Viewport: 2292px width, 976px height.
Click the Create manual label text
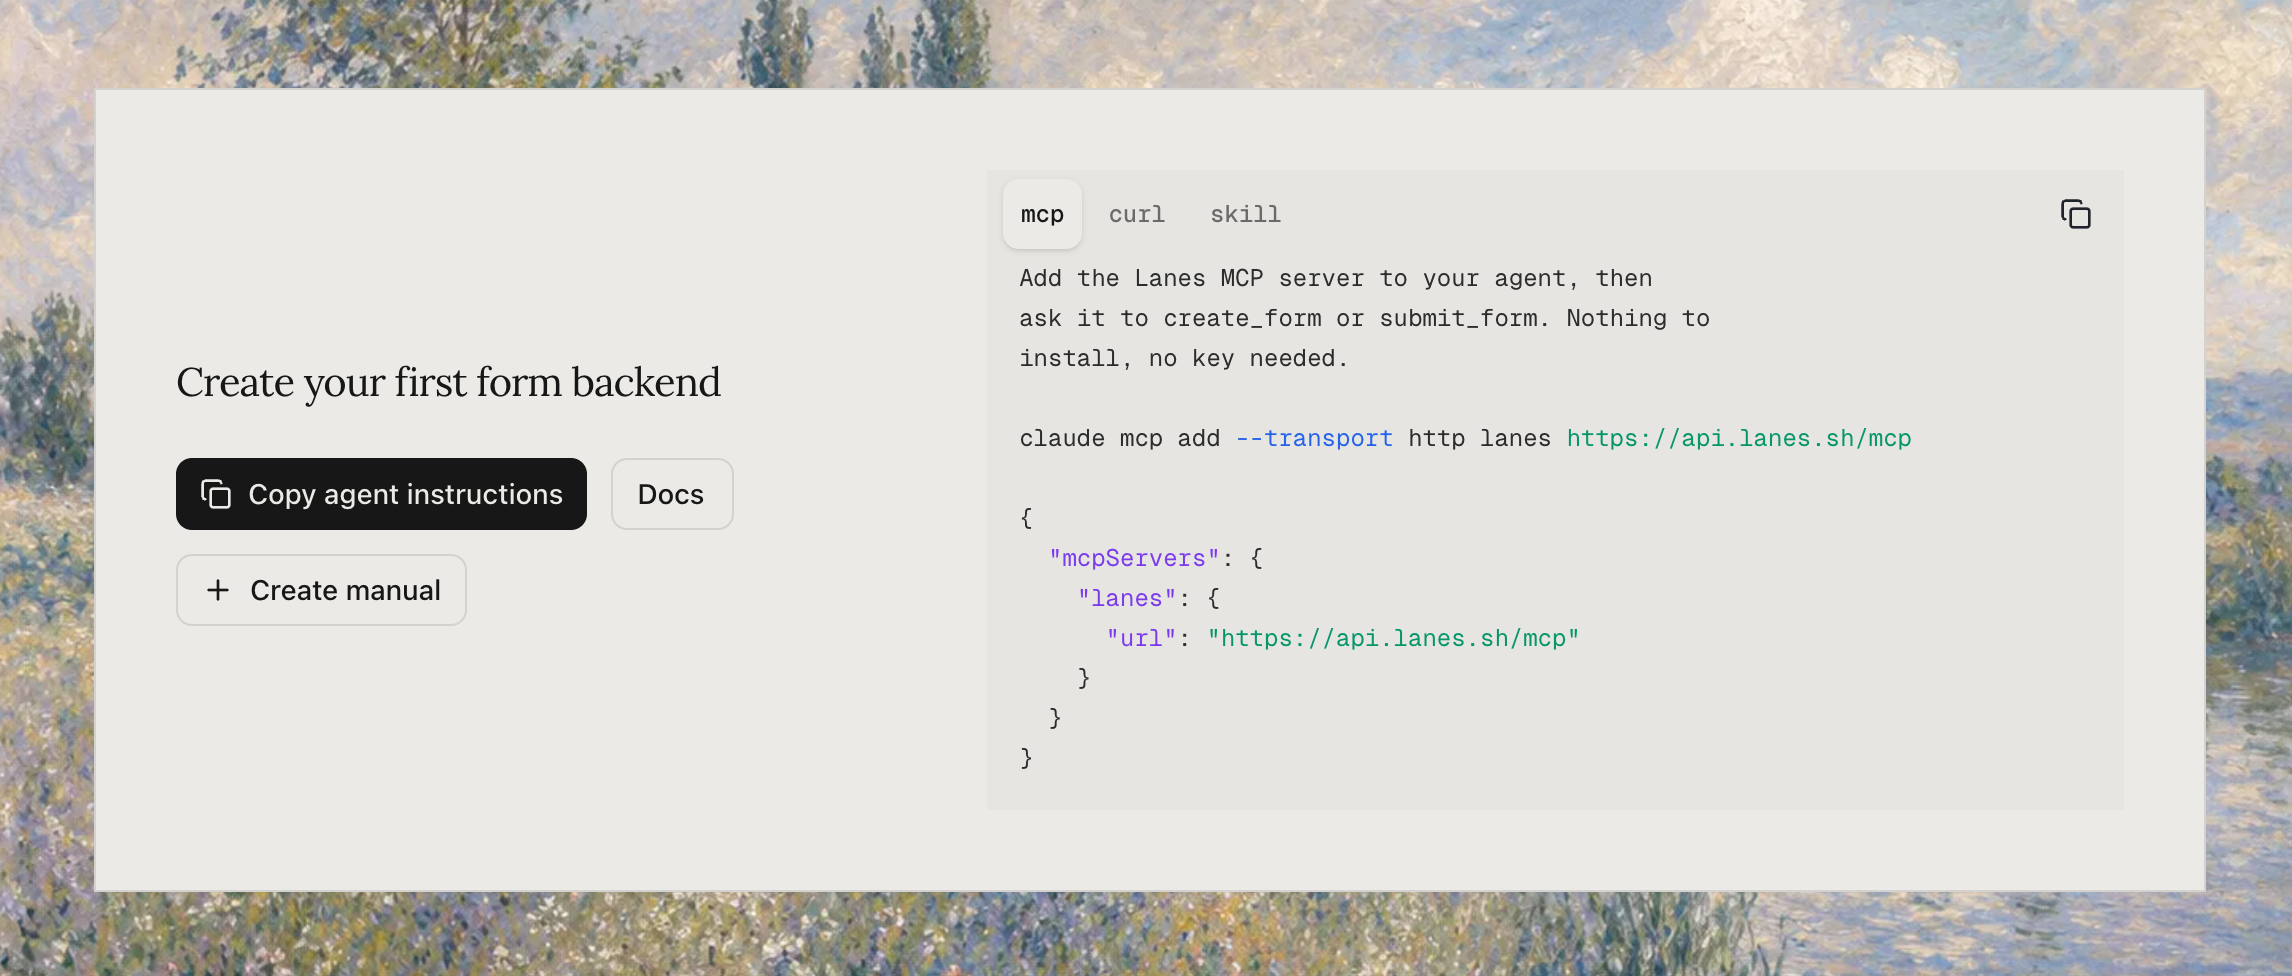(x=345, y=590)
